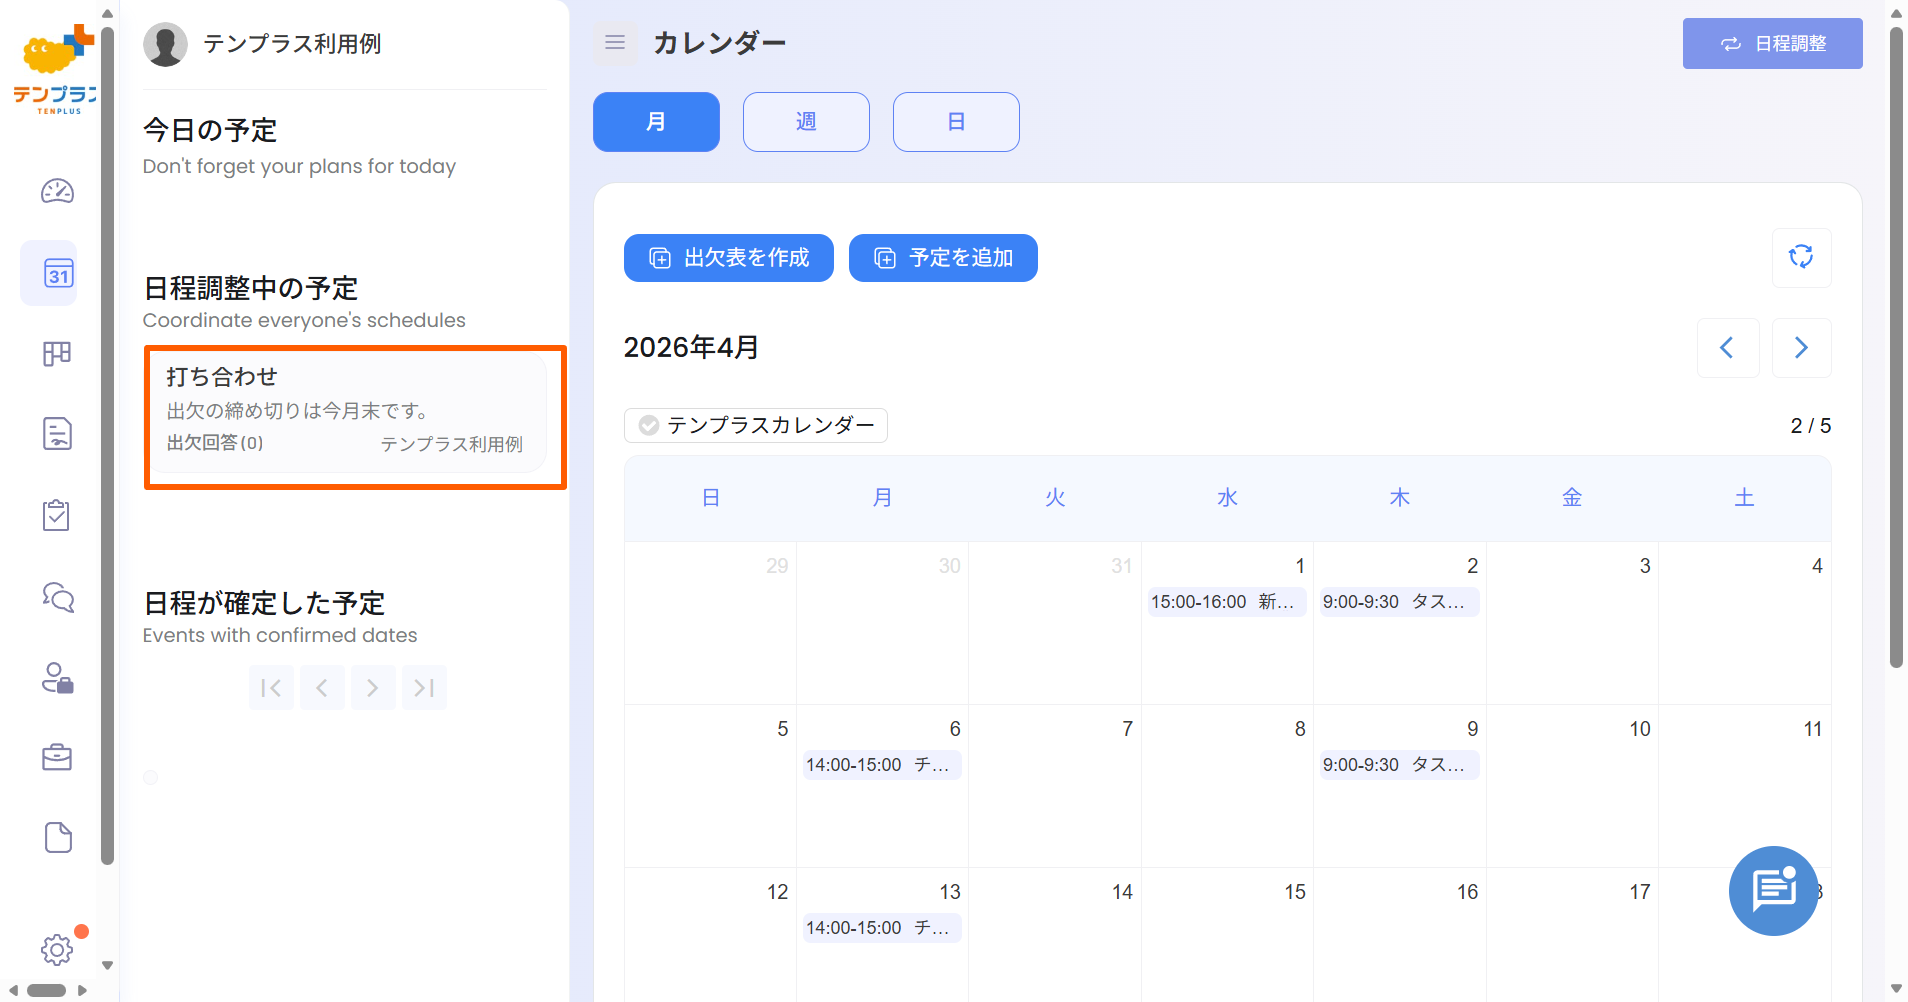
Task: Open the floating chat bubble at bottom right
Action: point(1772,890)
